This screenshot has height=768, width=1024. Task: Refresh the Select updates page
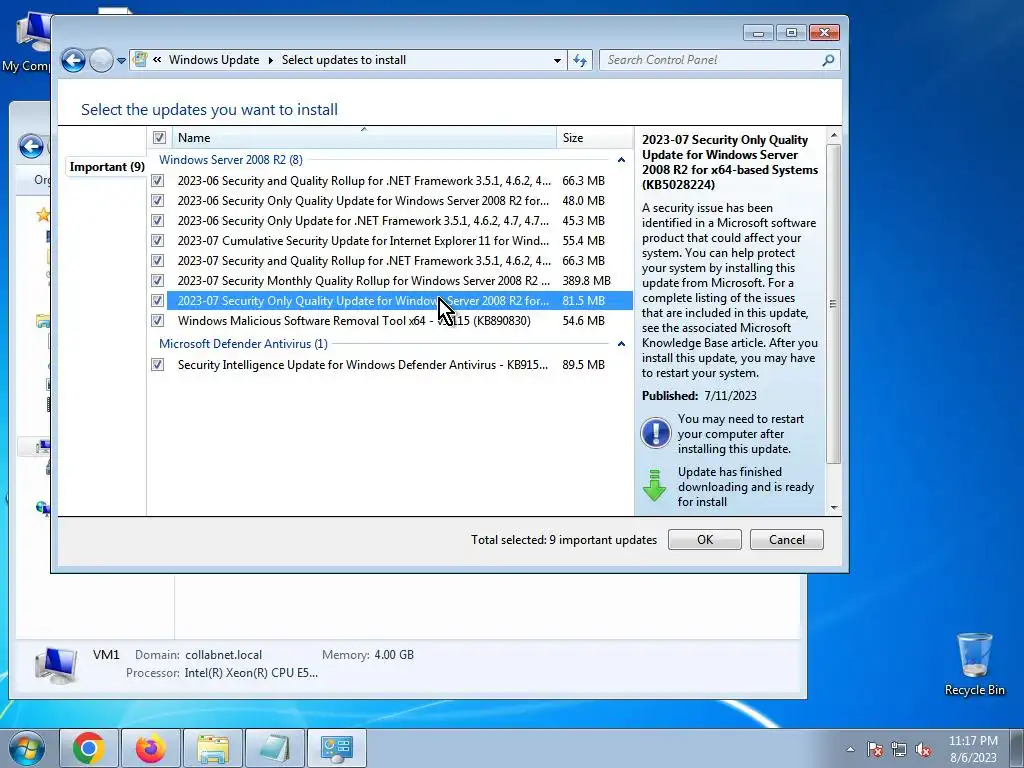[580, 60]
